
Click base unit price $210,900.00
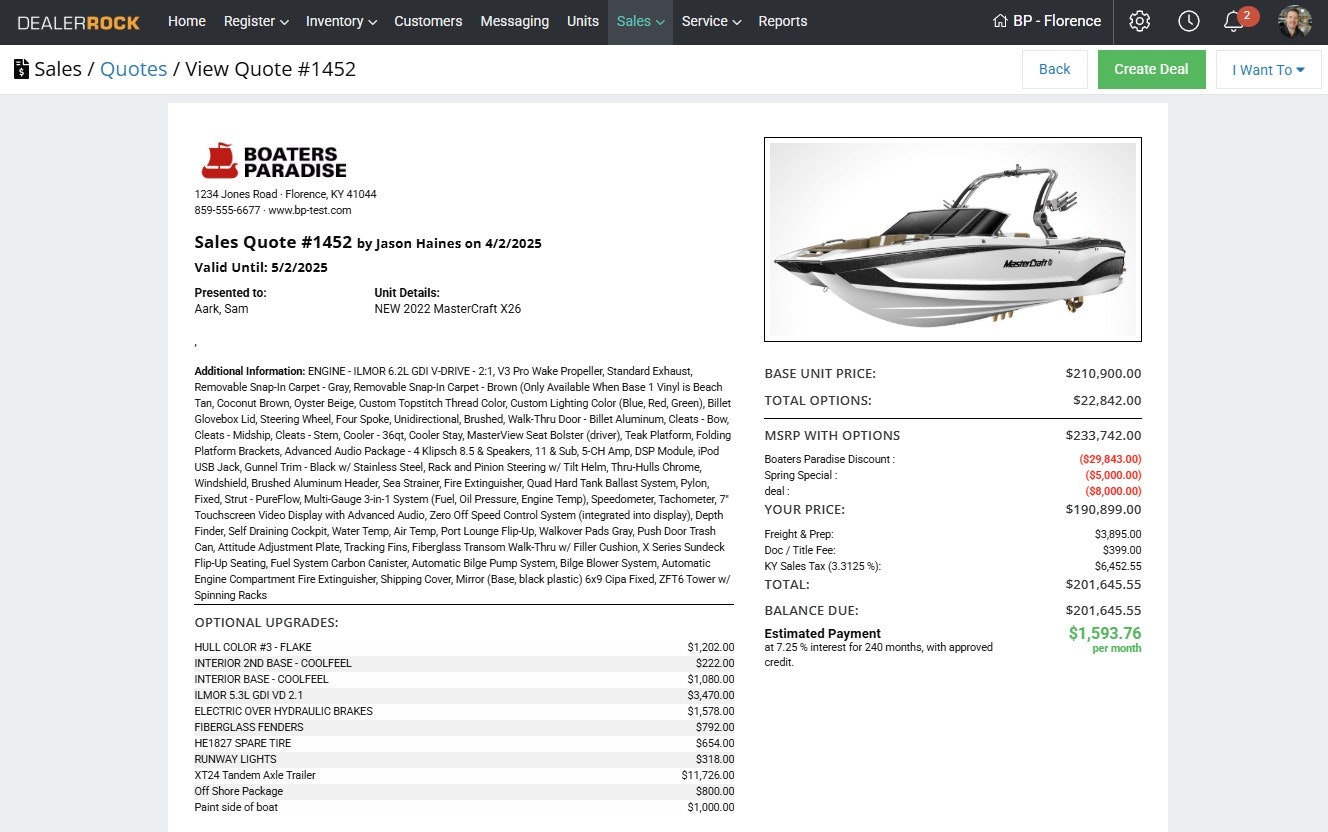pyautogui.click(x=1103, y=374)
